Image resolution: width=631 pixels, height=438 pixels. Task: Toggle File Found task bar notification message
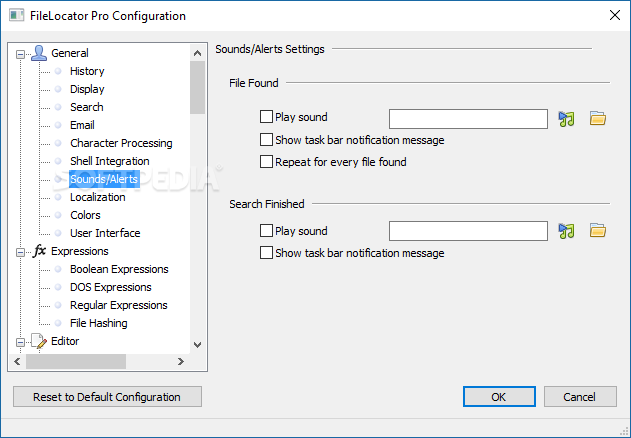pyautogui.click(x=266, y=140)
